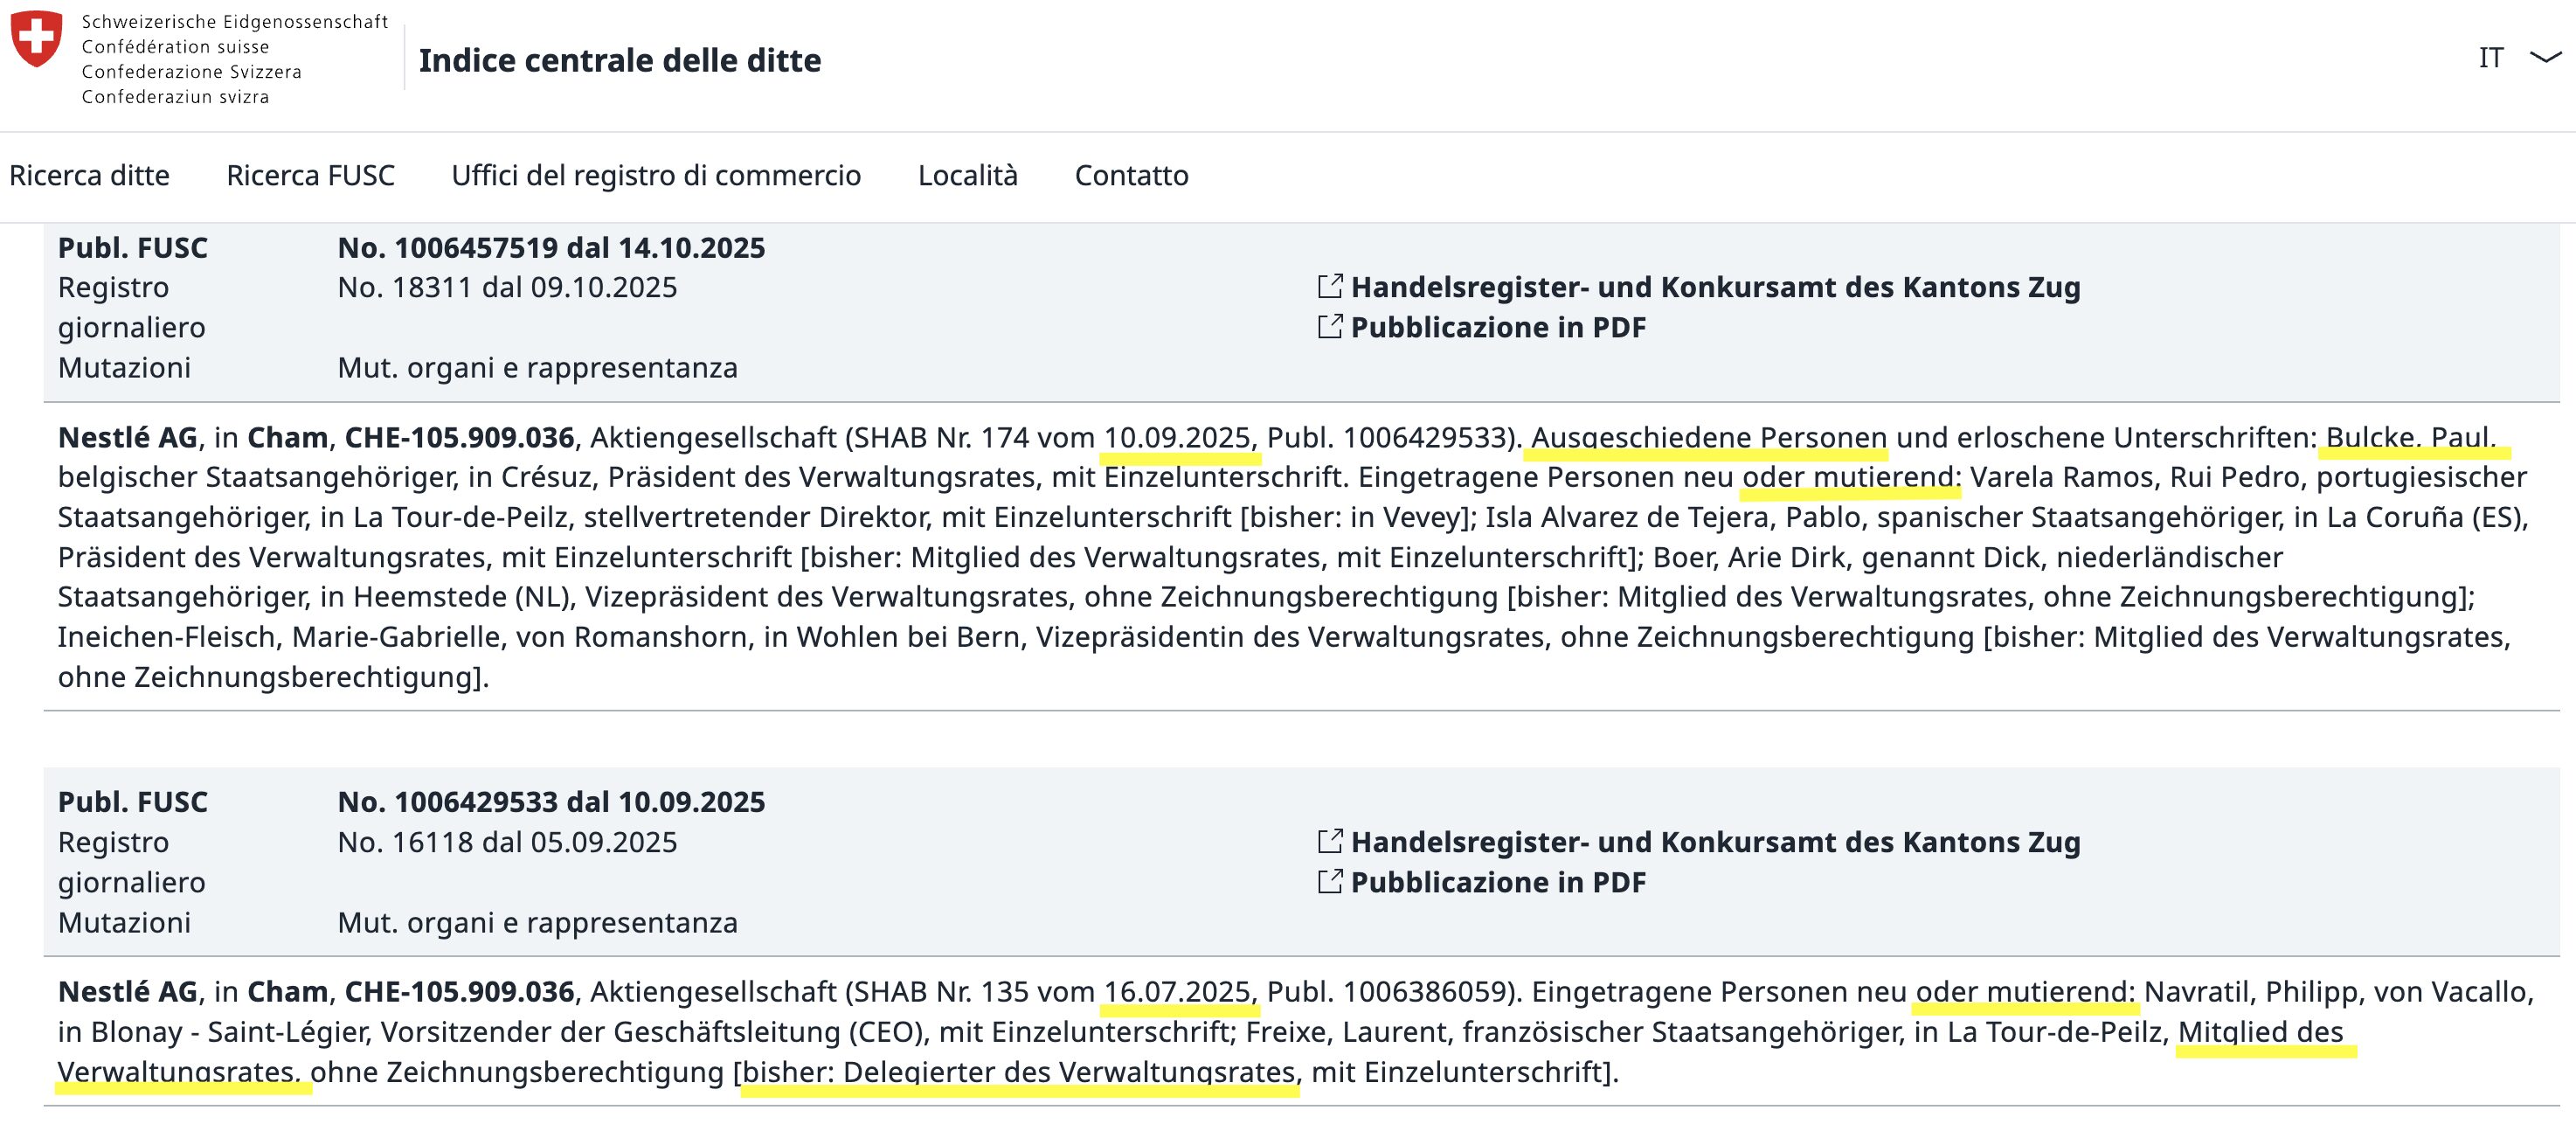Open Handelsregister Zug link for 10.09.2025 publication
This screenshot has width=2576, height=1145.
pyautogui.click(x=1715, y=842)
